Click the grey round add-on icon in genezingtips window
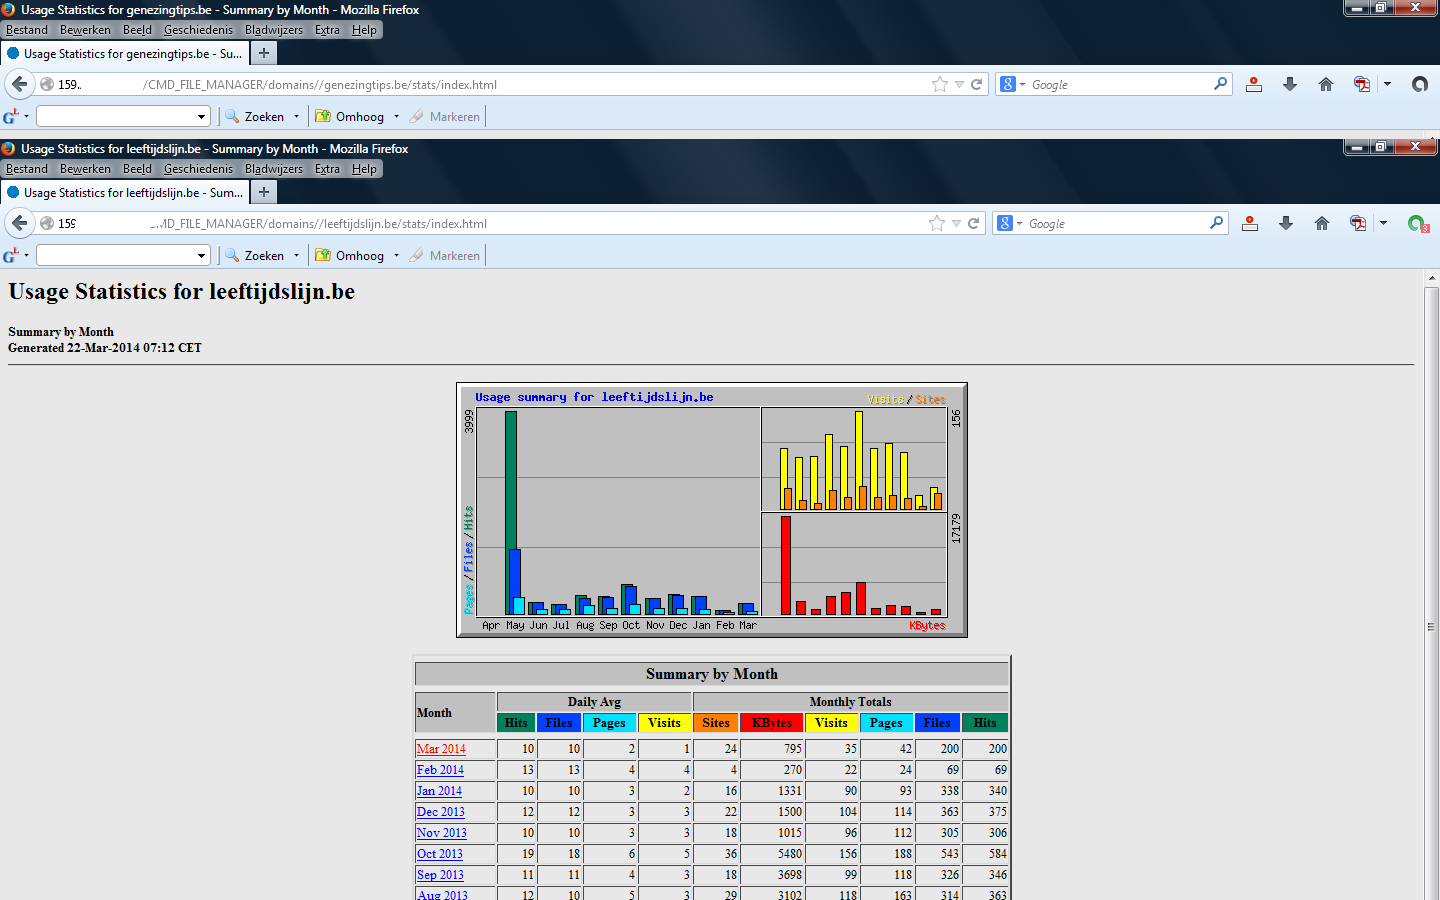This screenshot has width=1440, height=900. [1420, 84]
